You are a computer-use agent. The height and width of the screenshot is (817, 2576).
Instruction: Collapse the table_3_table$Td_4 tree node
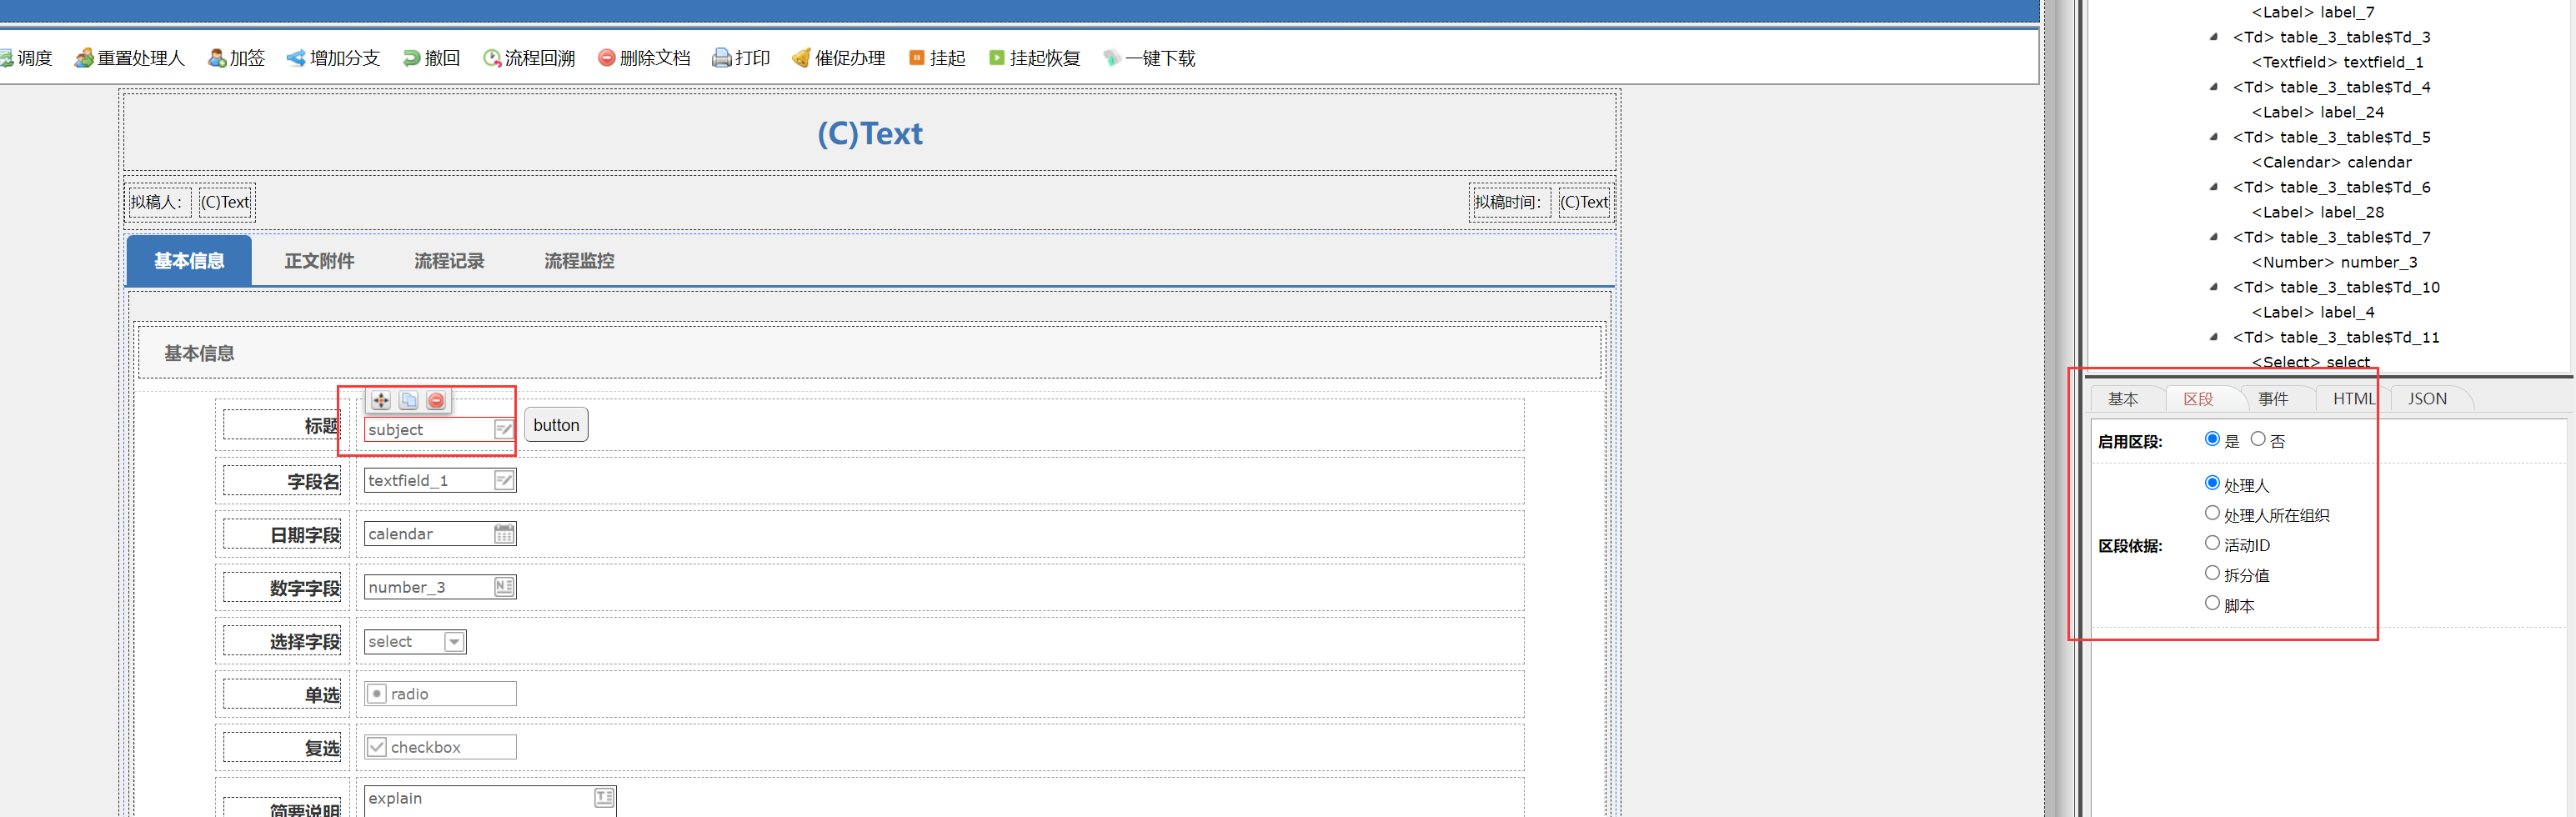pyautogui.click(x=2213, y=87)
